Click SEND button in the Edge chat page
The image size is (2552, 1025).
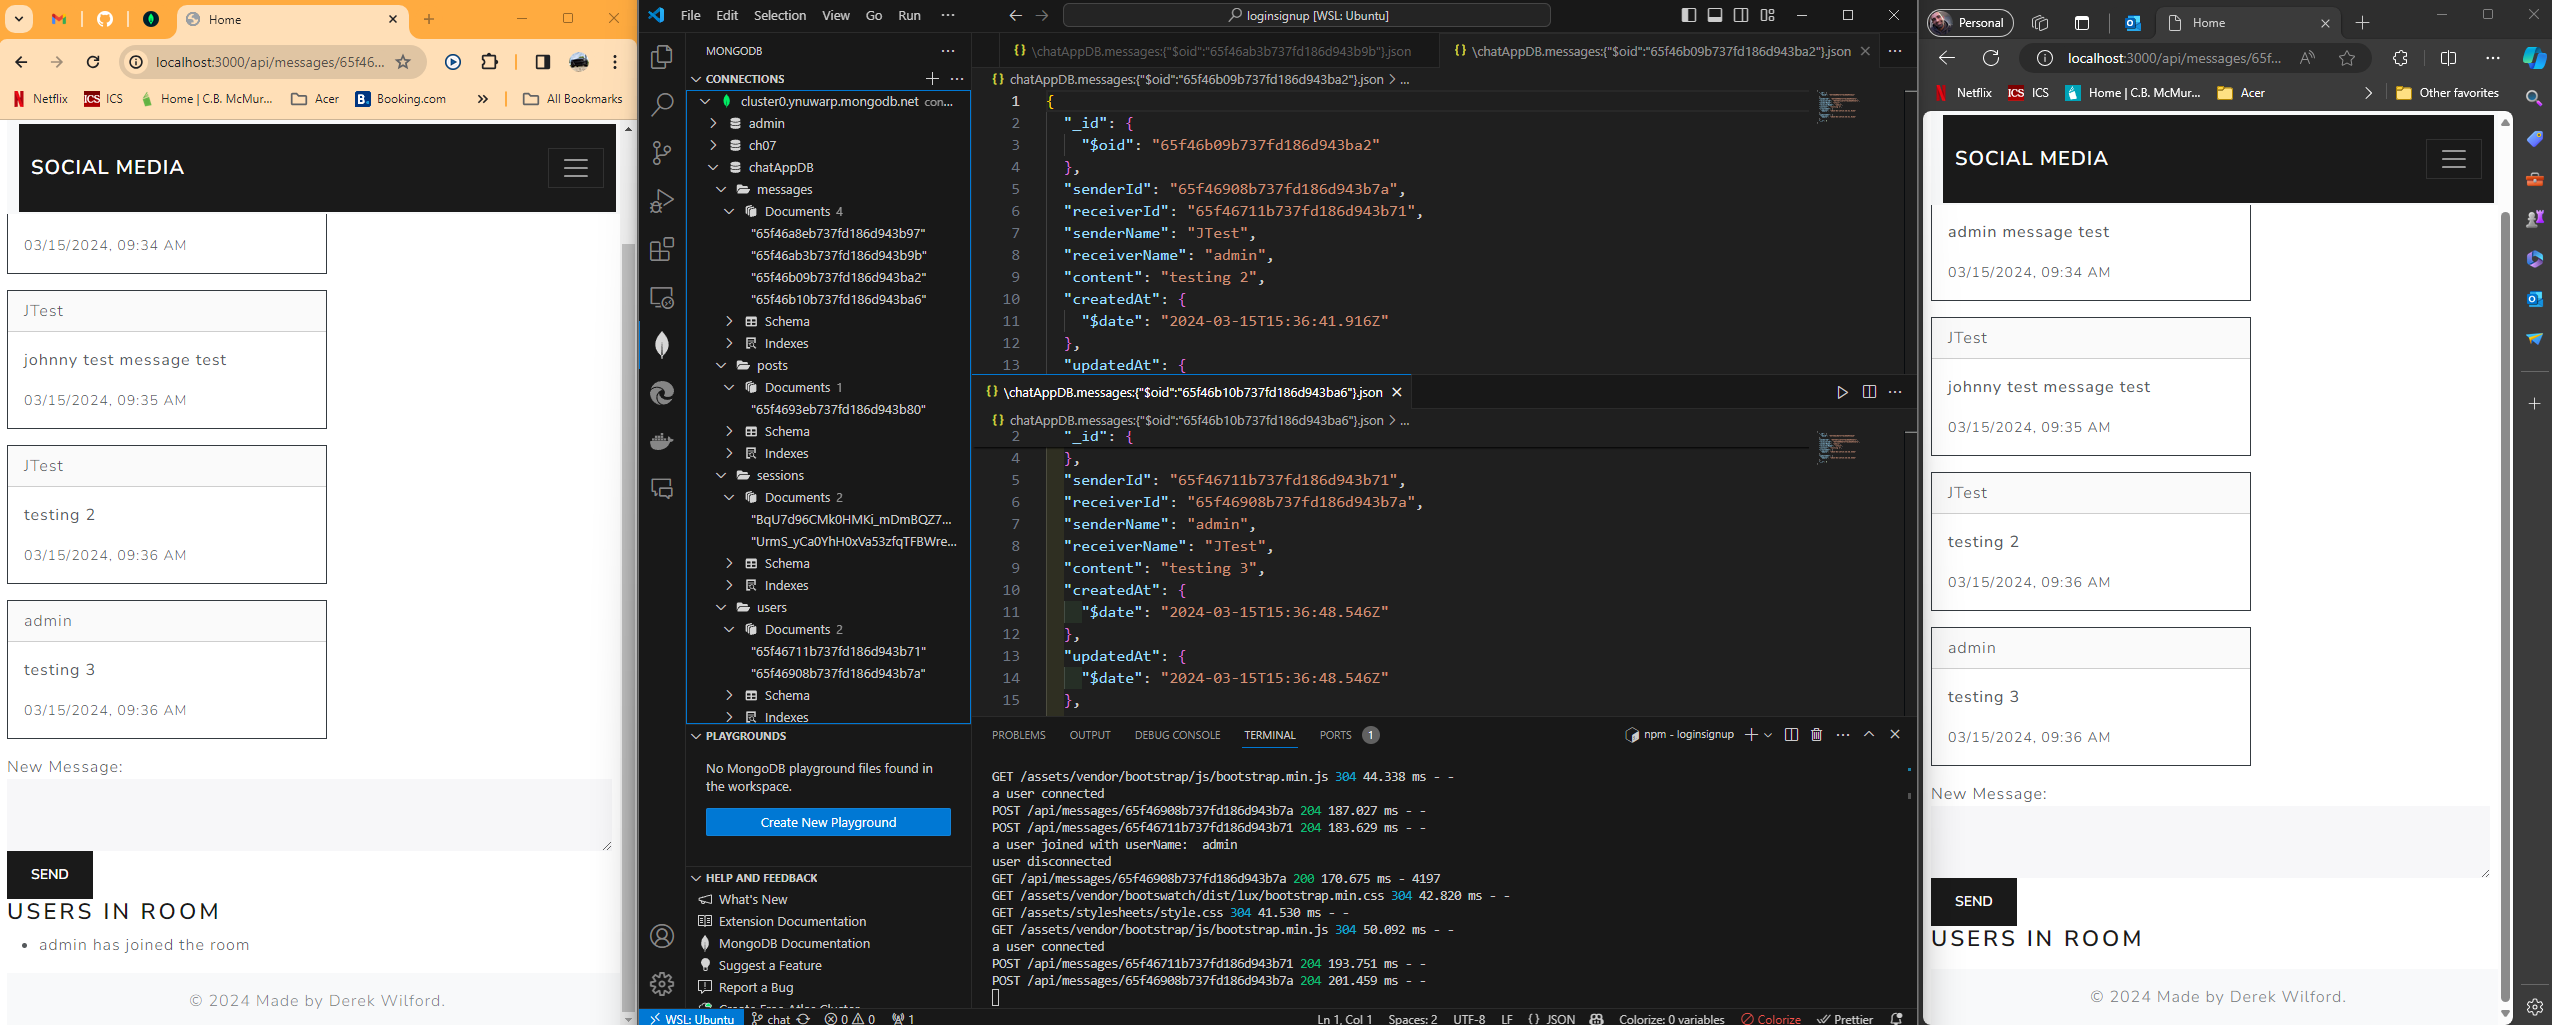coord(1973,901)
